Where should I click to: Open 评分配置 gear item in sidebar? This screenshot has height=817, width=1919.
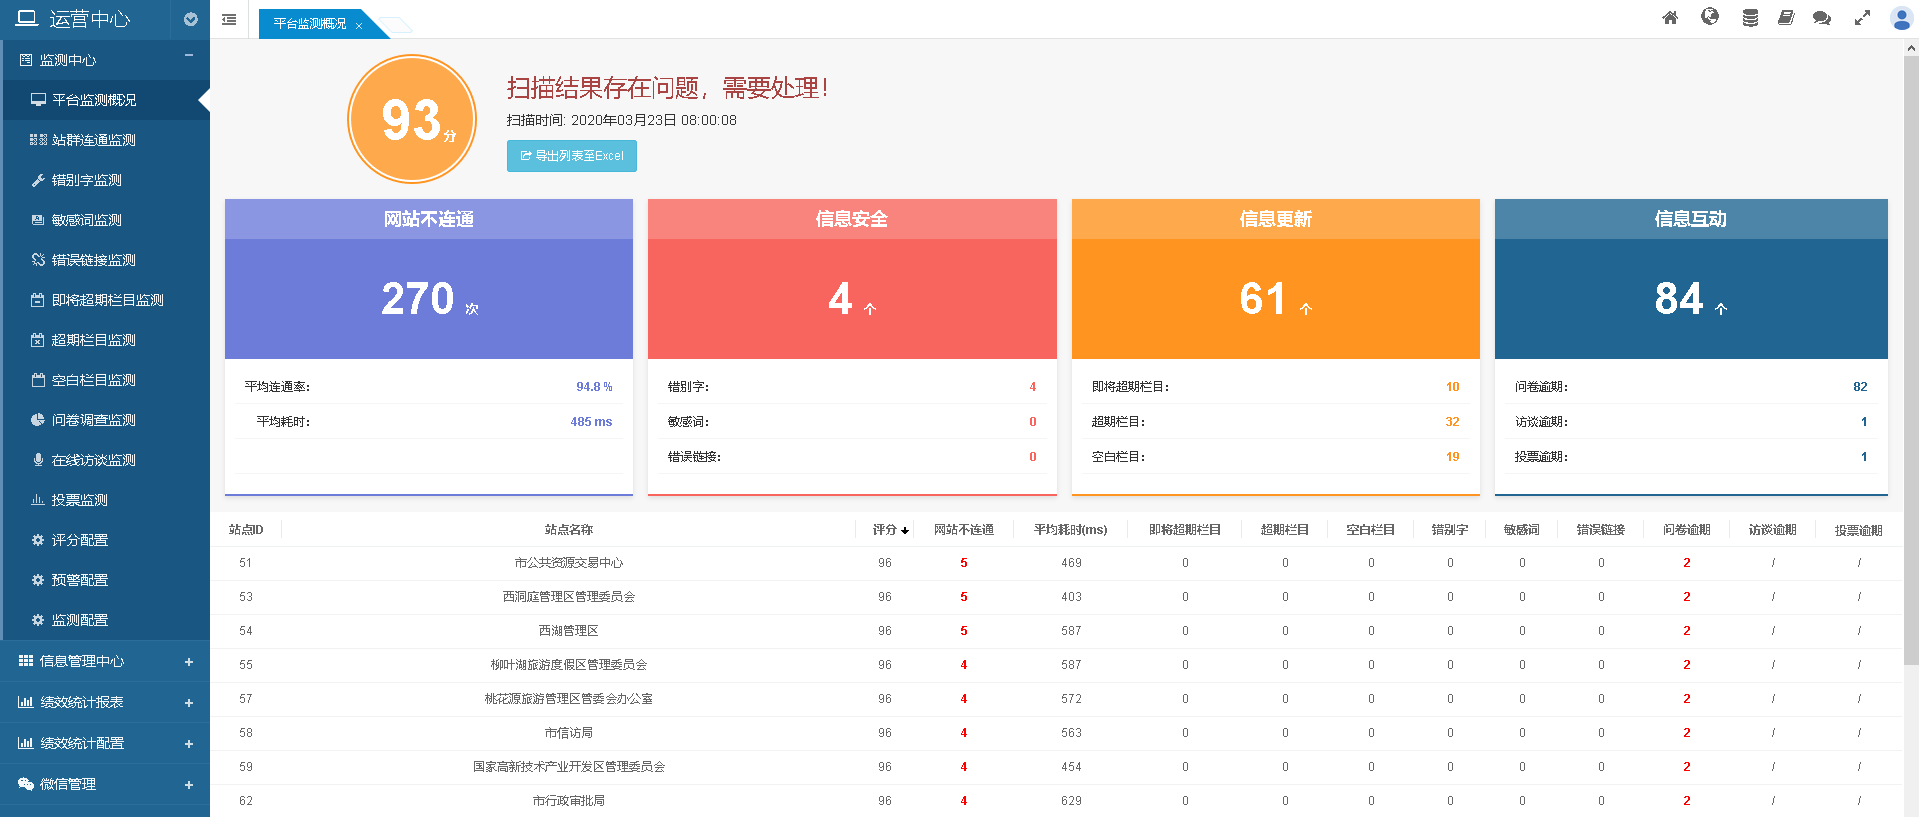pos(79,540)
